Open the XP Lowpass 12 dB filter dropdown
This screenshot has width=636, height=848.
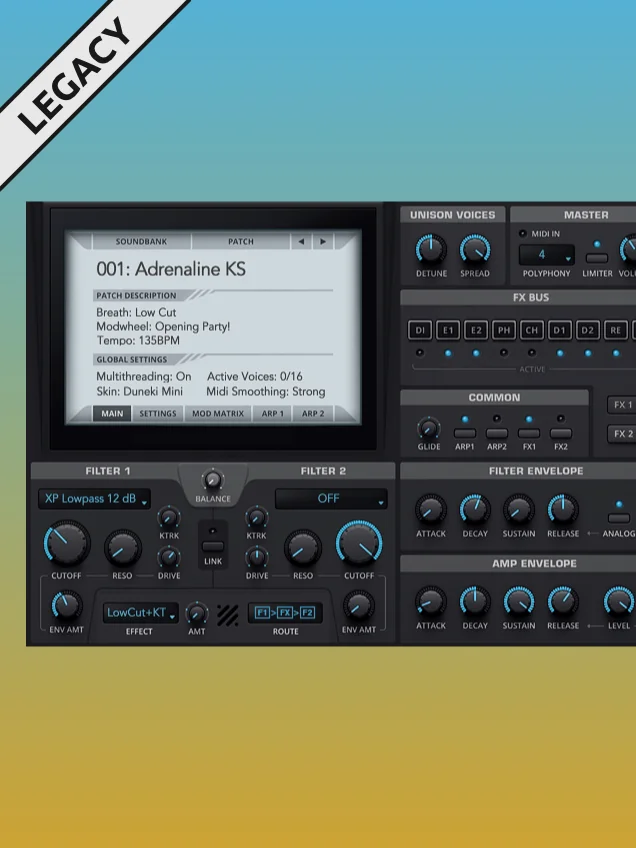coord(95,499)
